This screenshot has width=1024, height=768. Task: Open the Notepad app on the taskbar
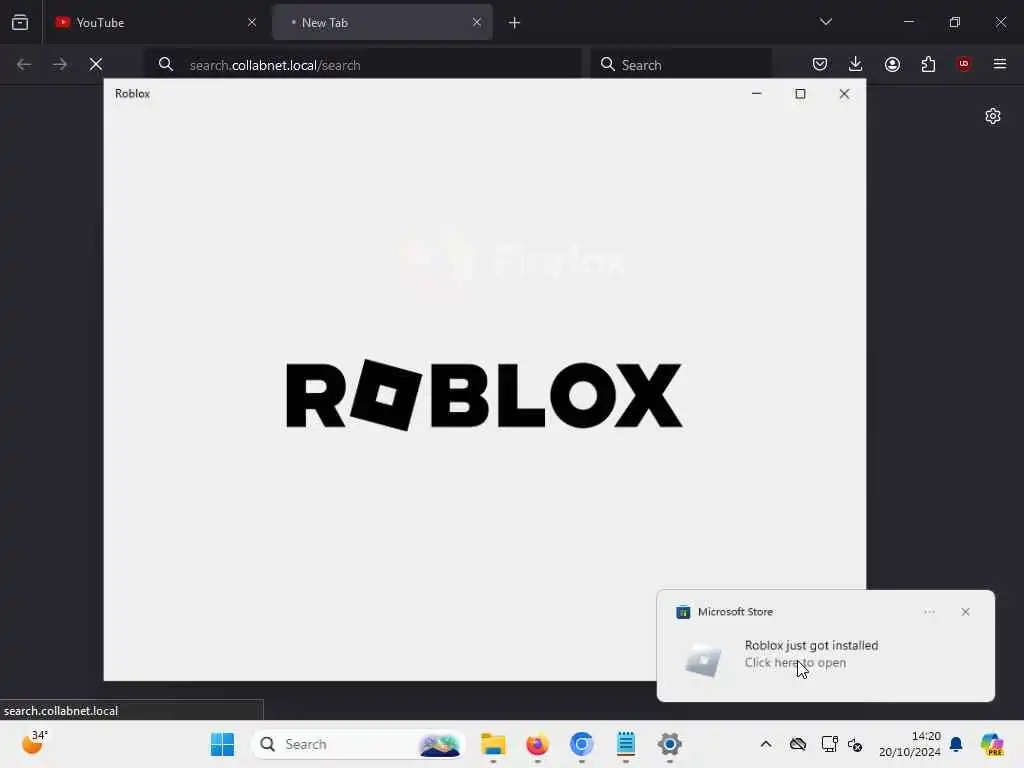[626, 744]
